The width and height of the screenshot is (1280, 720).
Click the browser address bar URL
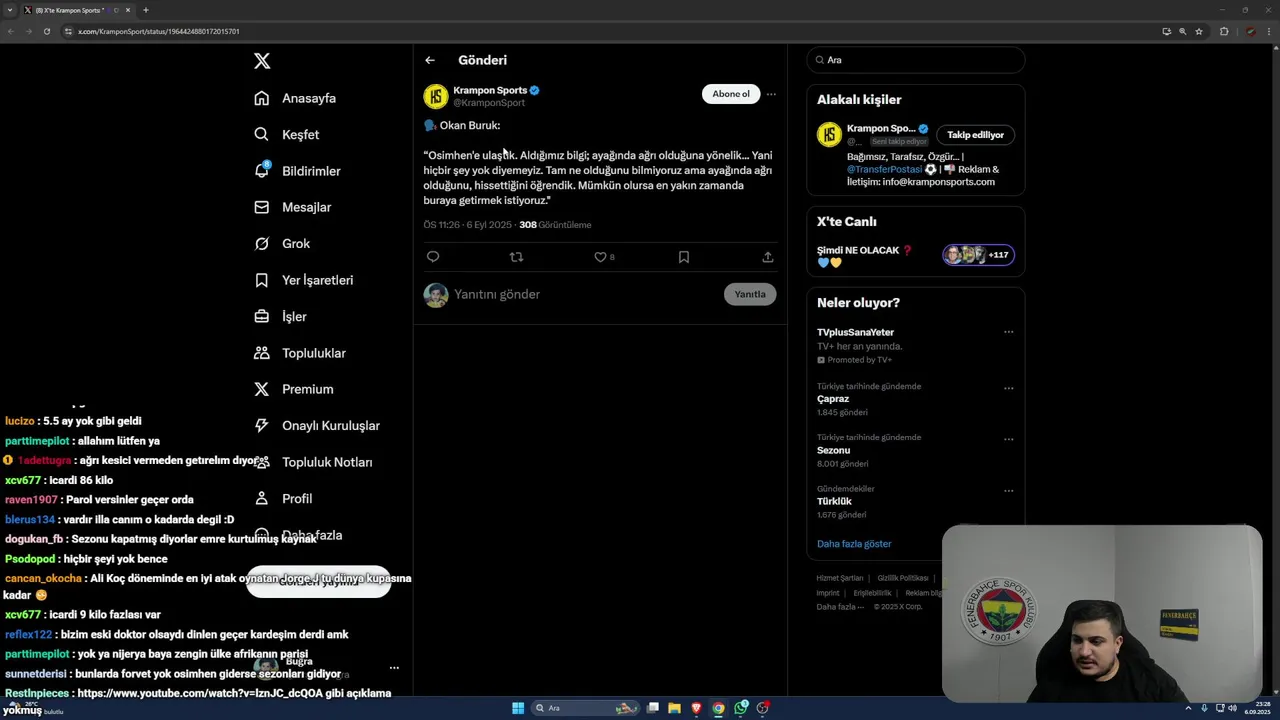coord(158,31)
